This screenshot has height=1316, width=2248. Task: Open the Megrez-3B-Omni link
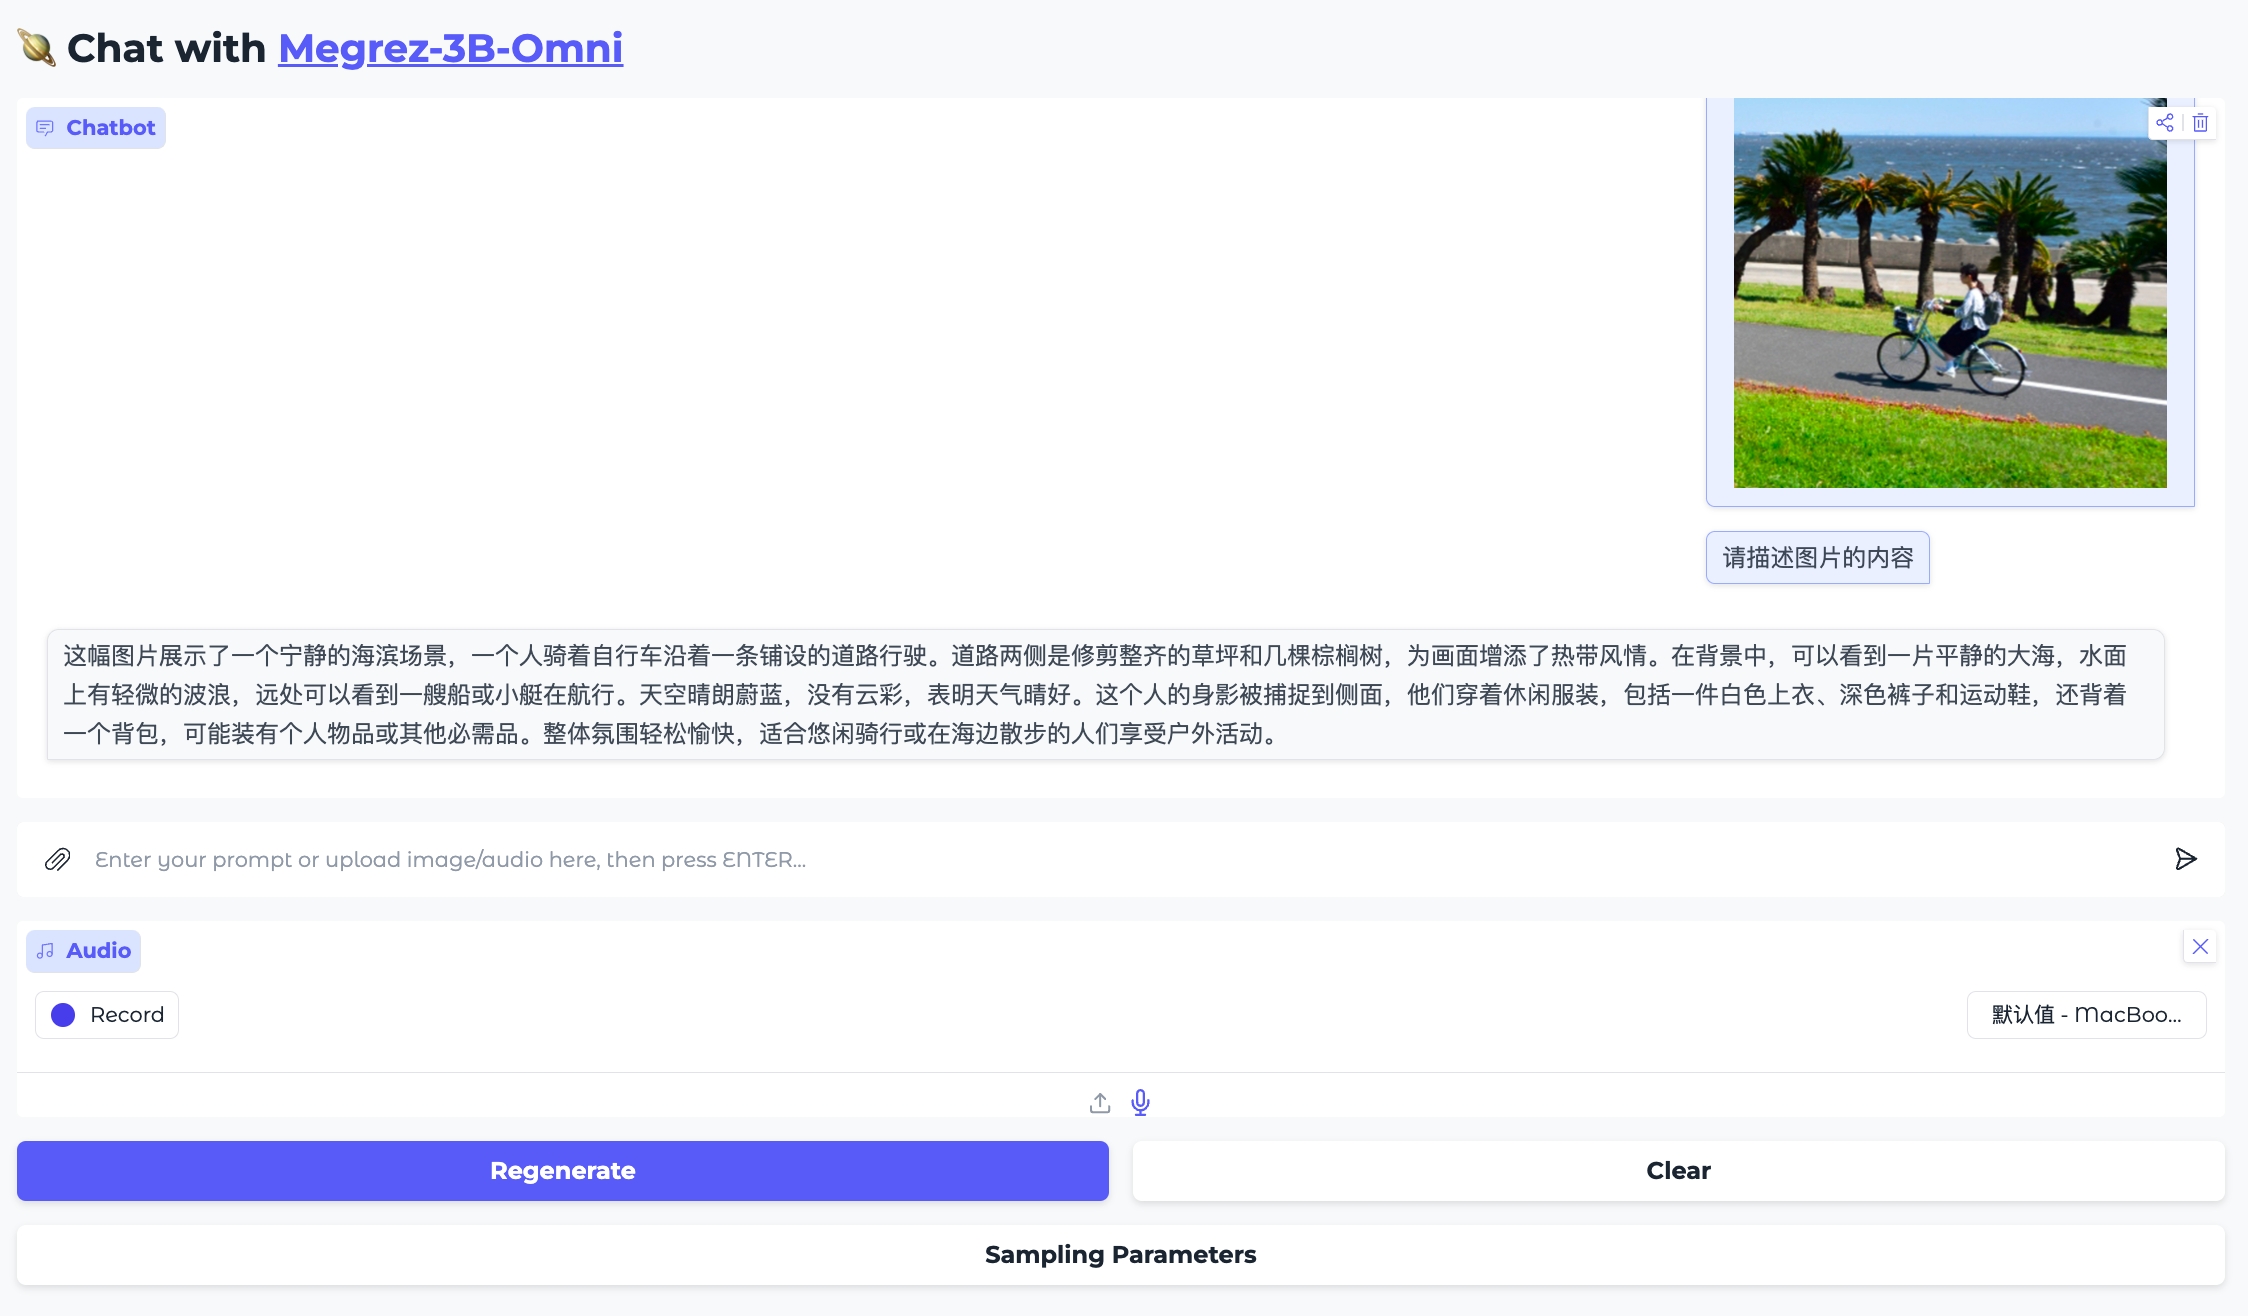click(x=450, y=48)
